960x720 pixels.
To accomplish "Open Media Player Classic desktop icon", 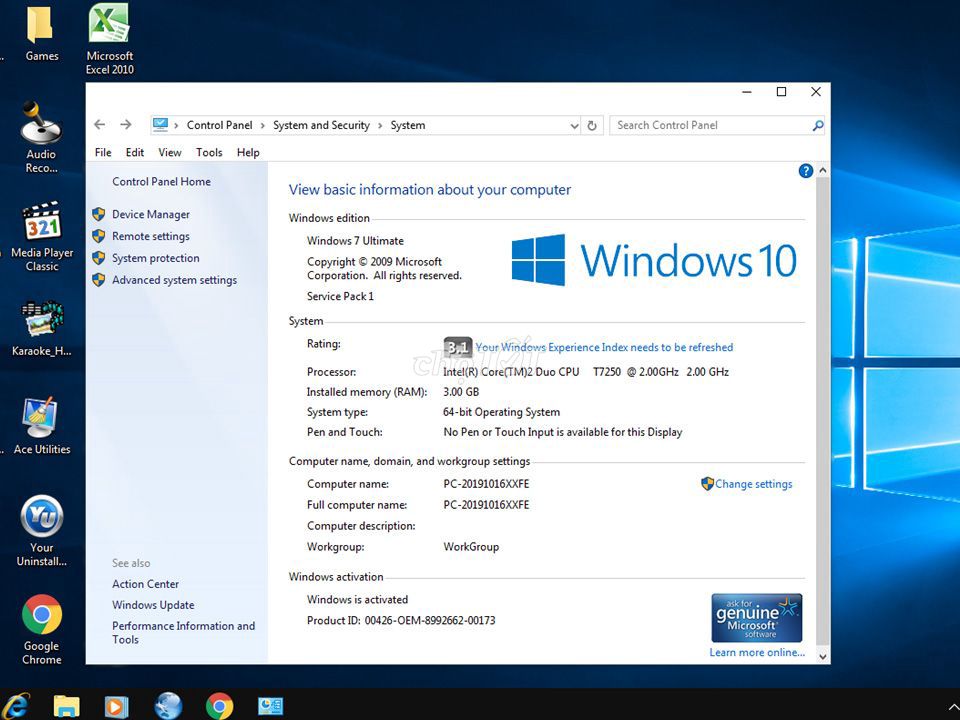I will coord(42,236).
